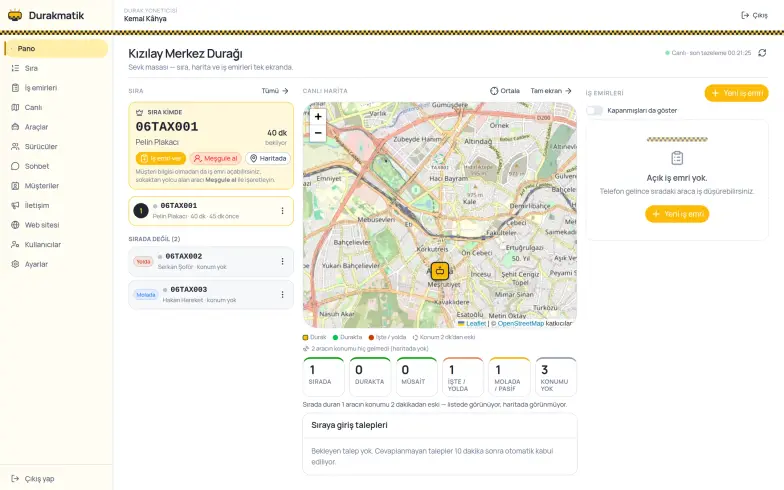Toggle Kapanmışları da göster switch

point(594,110)
